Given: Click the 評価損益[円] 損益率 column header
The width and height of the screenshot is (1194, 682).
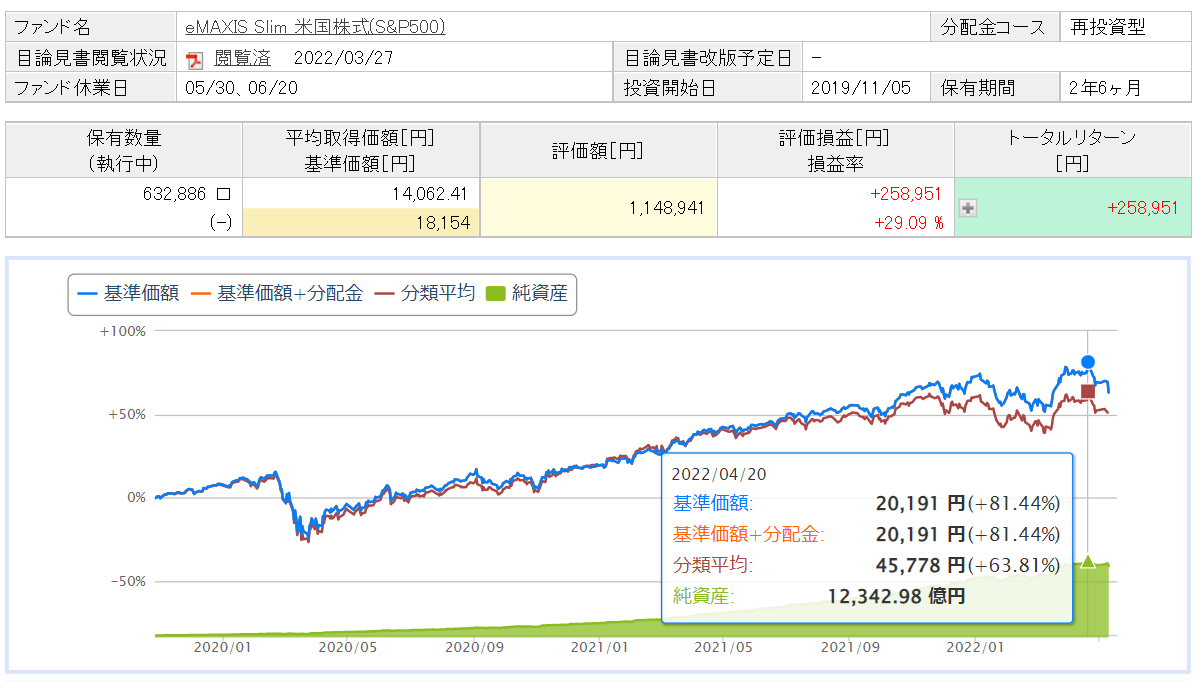Looking at the screenshot, I should coord(835,150).
